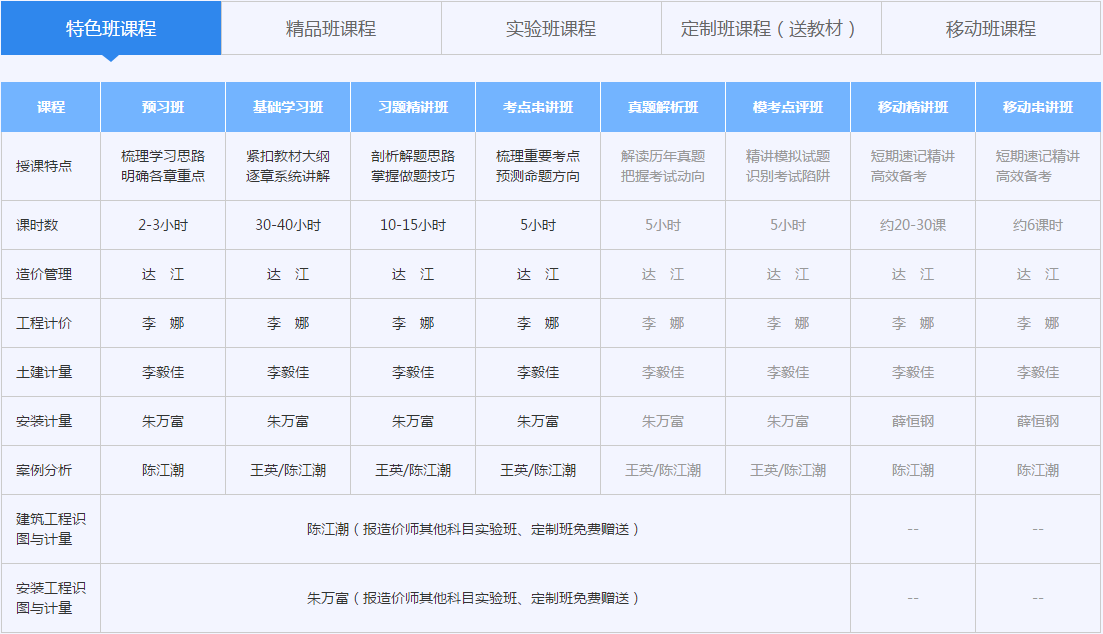
Task: Select 王英/陈江潮 under 模考点评班 for 案例分析
Action: tap(788, 470)
